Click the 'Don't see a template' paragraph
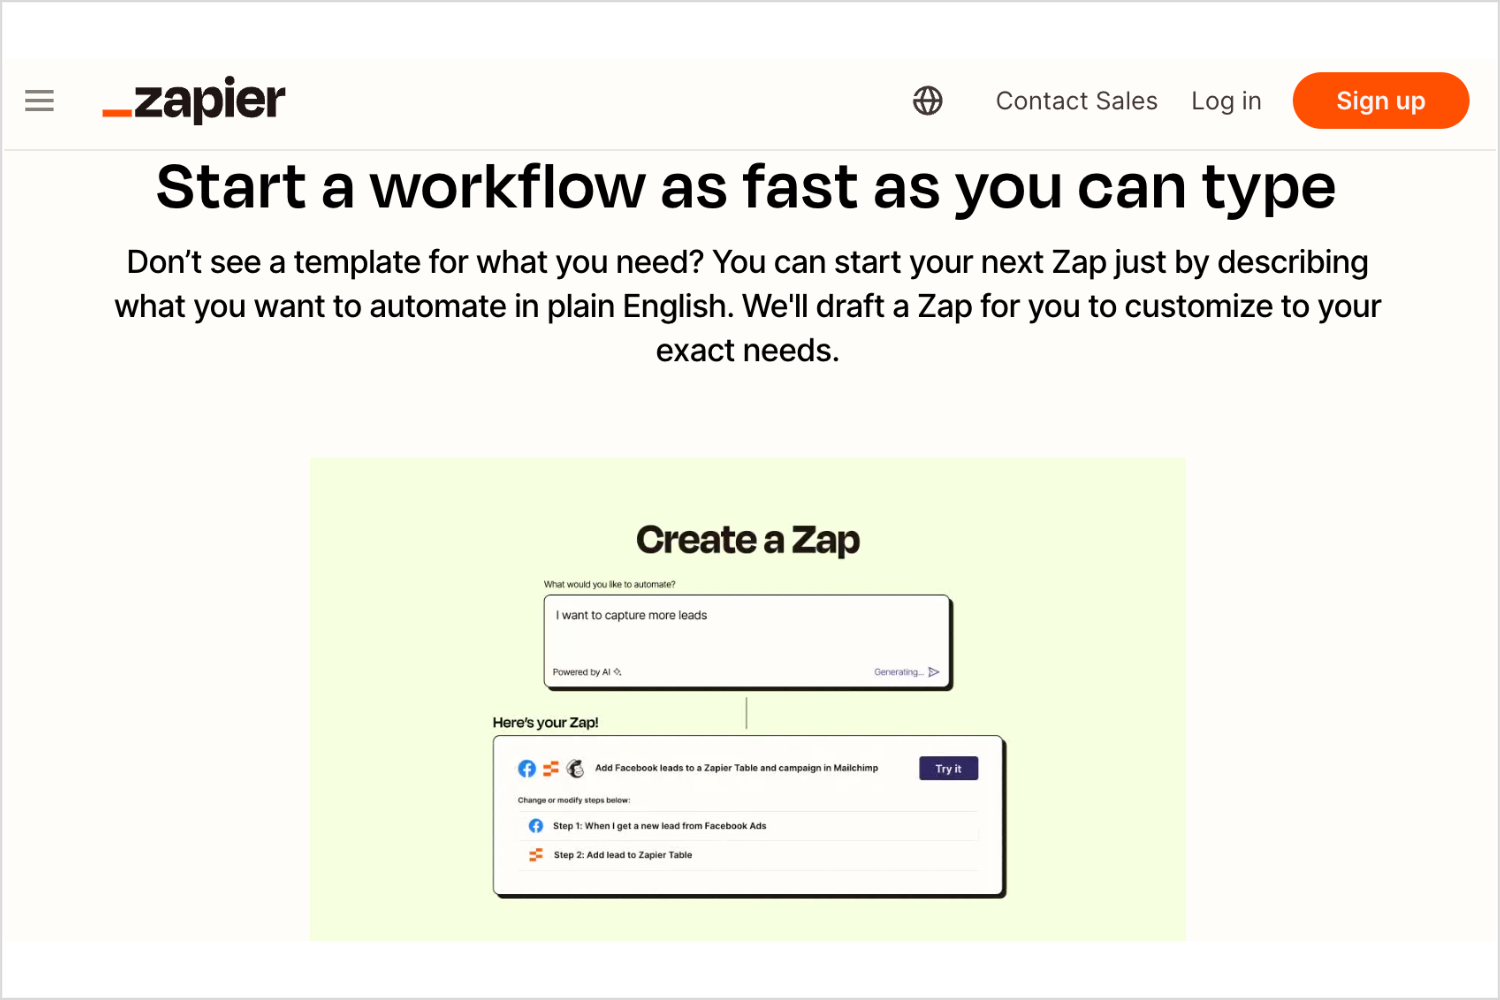The image size is (1500, 1000). coord(748,306)
